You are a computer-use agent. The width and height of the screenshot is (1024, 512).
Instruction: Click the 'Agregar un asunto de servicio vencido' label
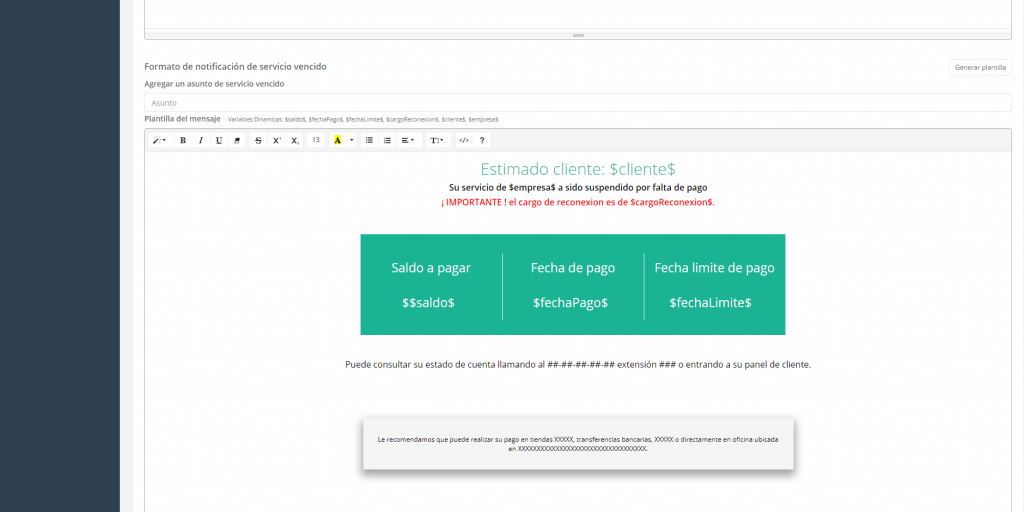click(x=214, y=84)
